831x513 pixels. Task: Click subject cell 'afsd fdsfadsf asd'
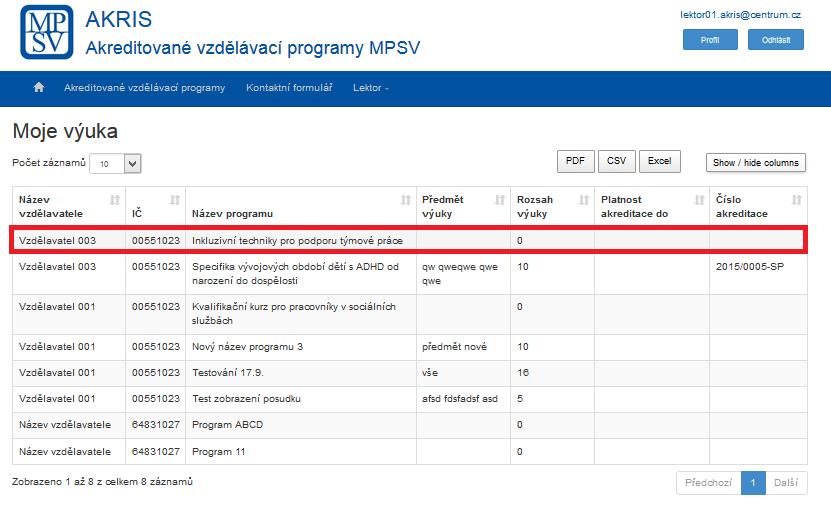click(463, 399)
